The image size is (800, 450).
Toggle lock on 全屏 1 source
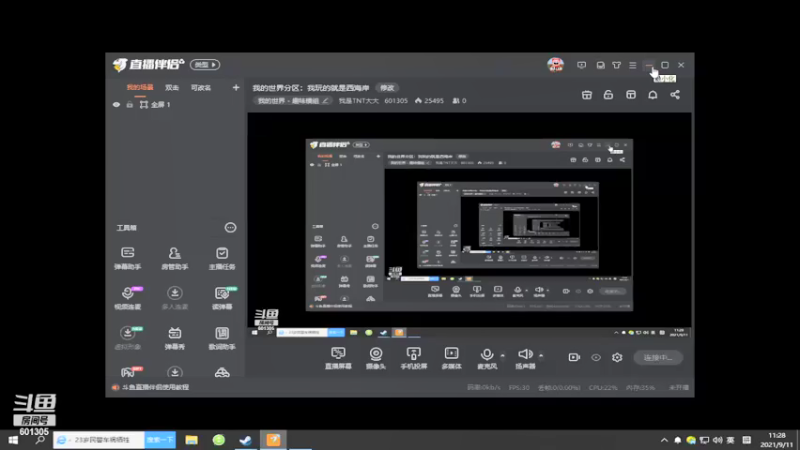(x=130, y=105)
